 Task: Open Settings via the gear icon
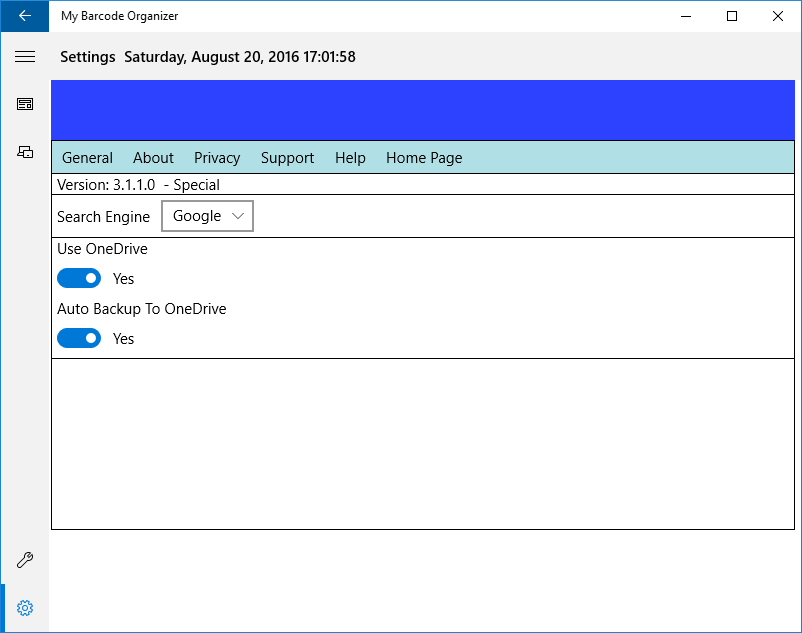point(25,607)
